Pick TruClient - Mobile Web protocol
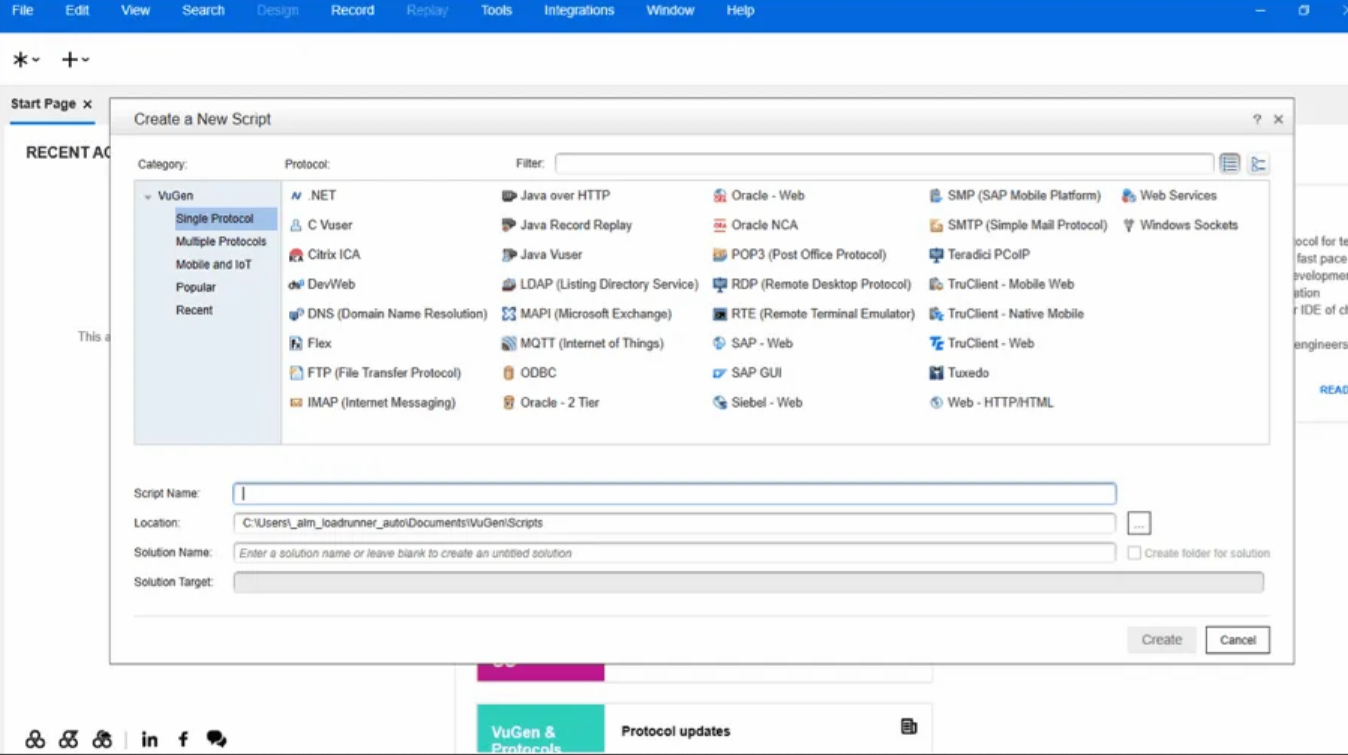1348x755 pixels. 1002,284
